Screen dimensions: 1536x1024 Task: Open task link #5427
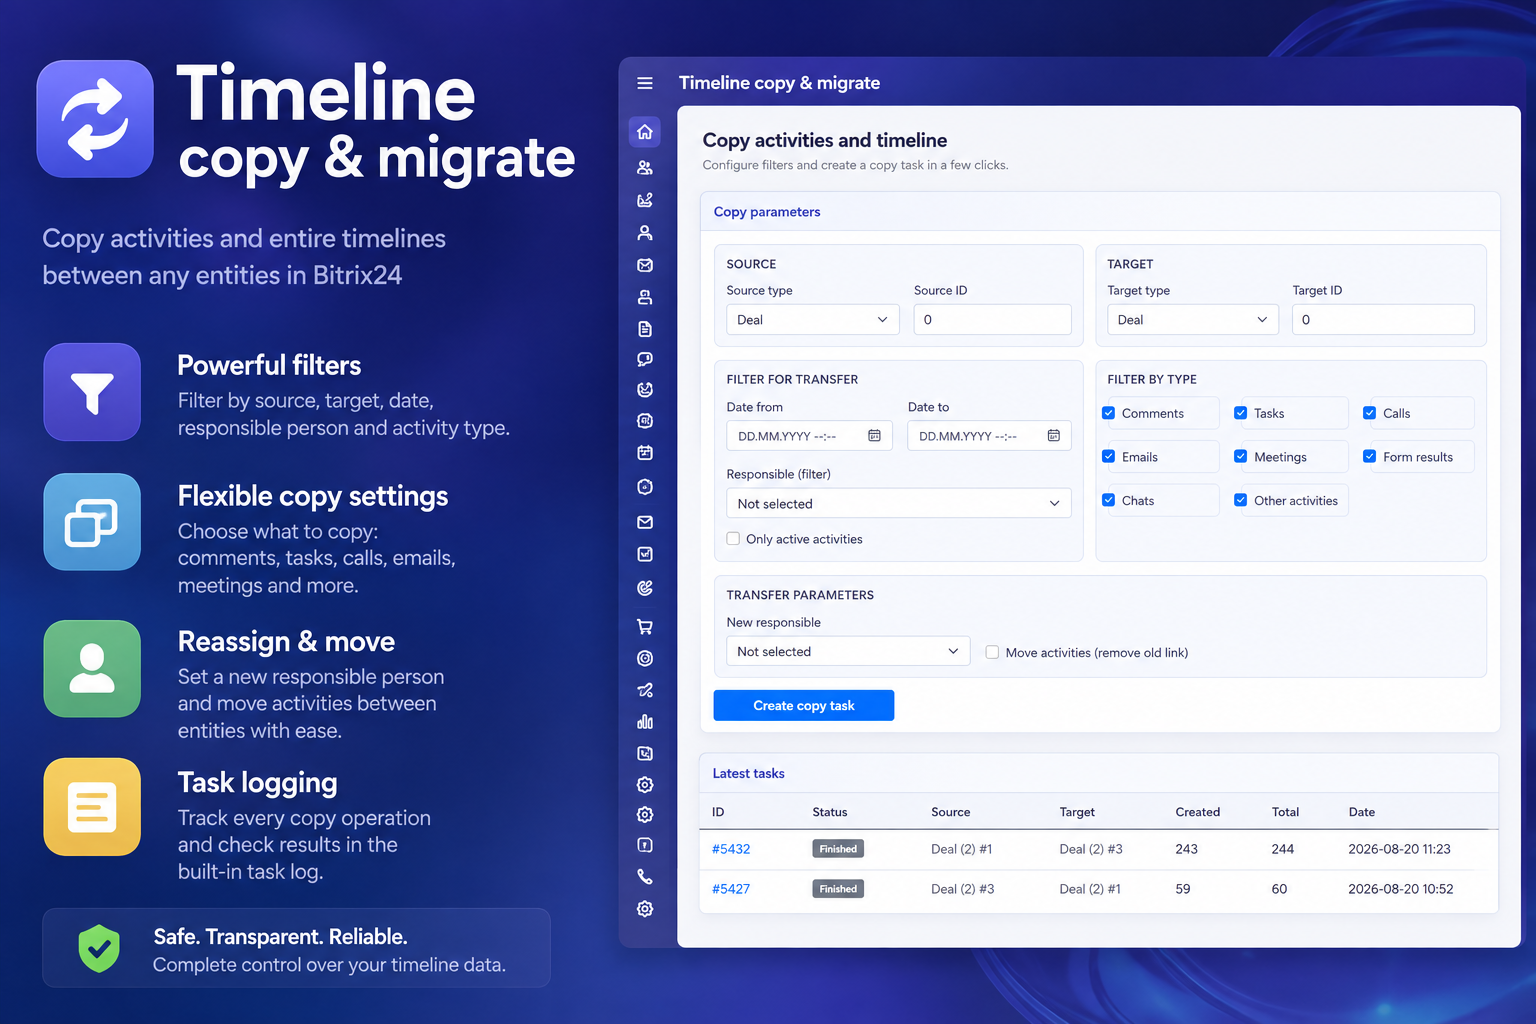click(731, 889)
